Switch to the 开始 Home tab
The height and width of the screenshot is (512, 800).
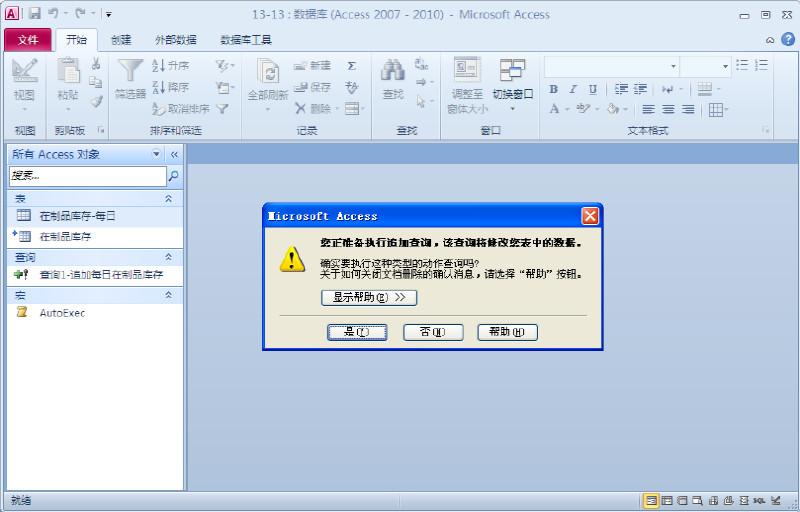[x=76, y=40]
